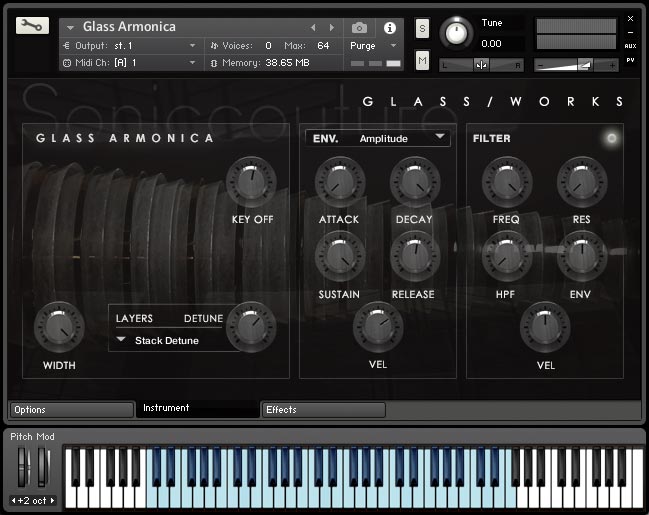649x515 pixels.
Task: Click the output level meter
Action: pos(576,34)
